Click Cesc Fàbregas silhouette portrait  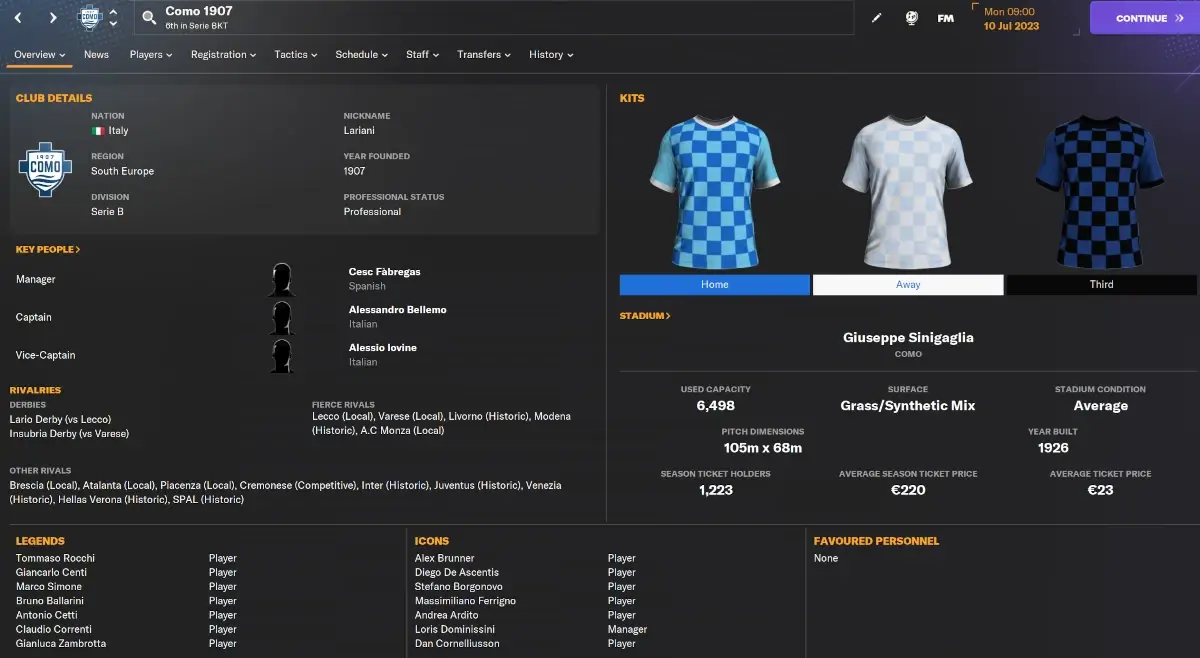[x=282, y=279]
